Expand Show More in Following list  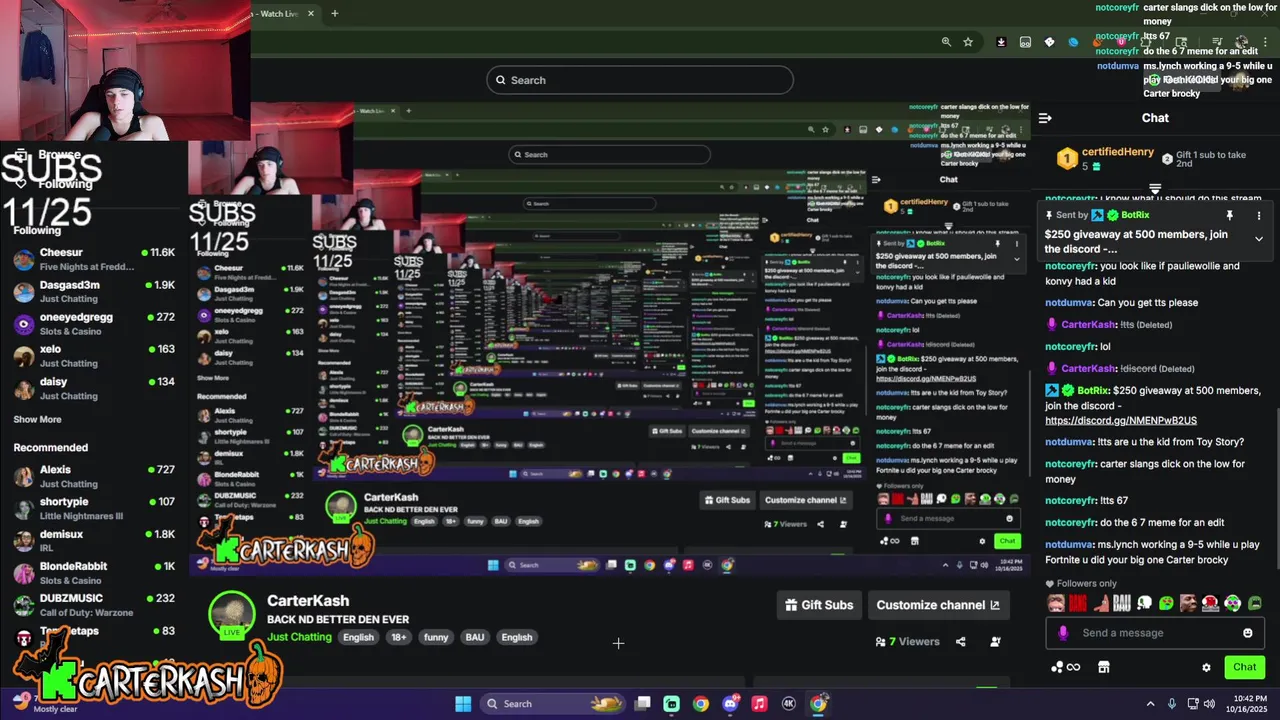coord(37,420)
